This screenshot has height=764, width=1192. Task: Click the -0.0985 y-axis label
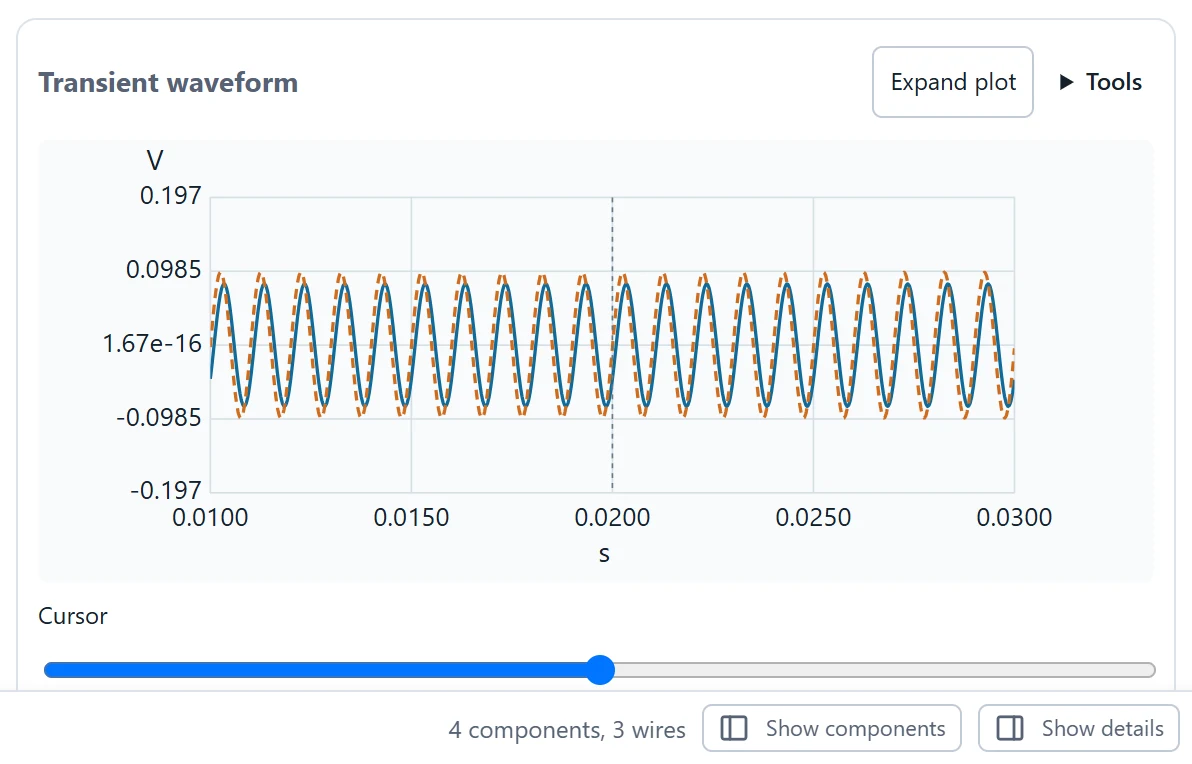point(158,417)
